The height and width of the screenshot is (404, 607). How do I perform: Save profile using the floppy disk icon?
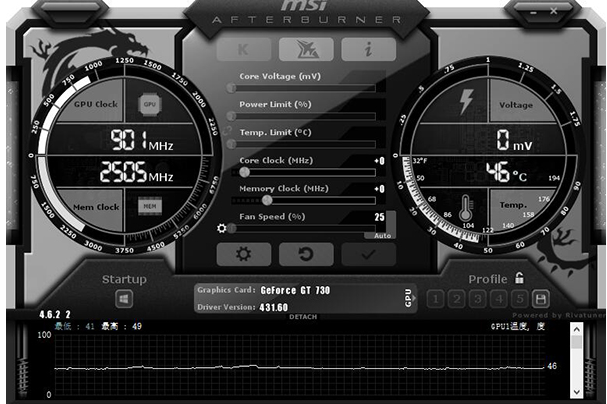point(541,298)
